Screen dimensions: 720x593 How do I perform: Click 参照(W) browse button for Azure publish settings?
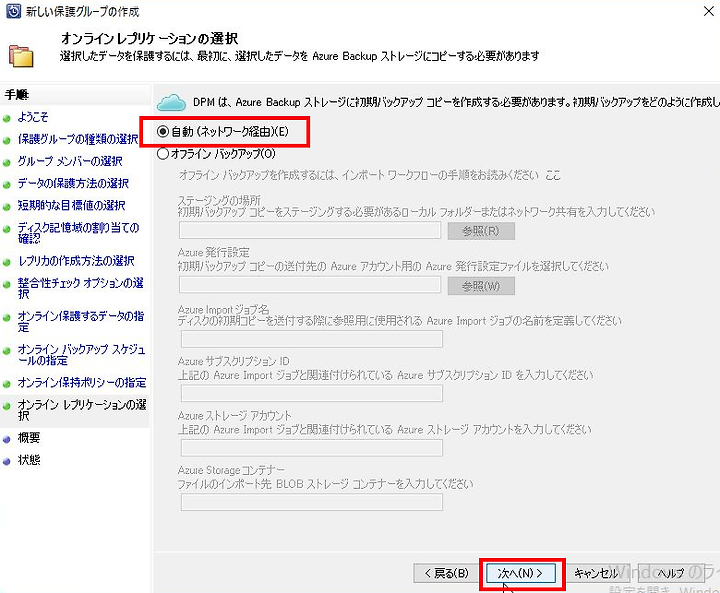point(481,286)
